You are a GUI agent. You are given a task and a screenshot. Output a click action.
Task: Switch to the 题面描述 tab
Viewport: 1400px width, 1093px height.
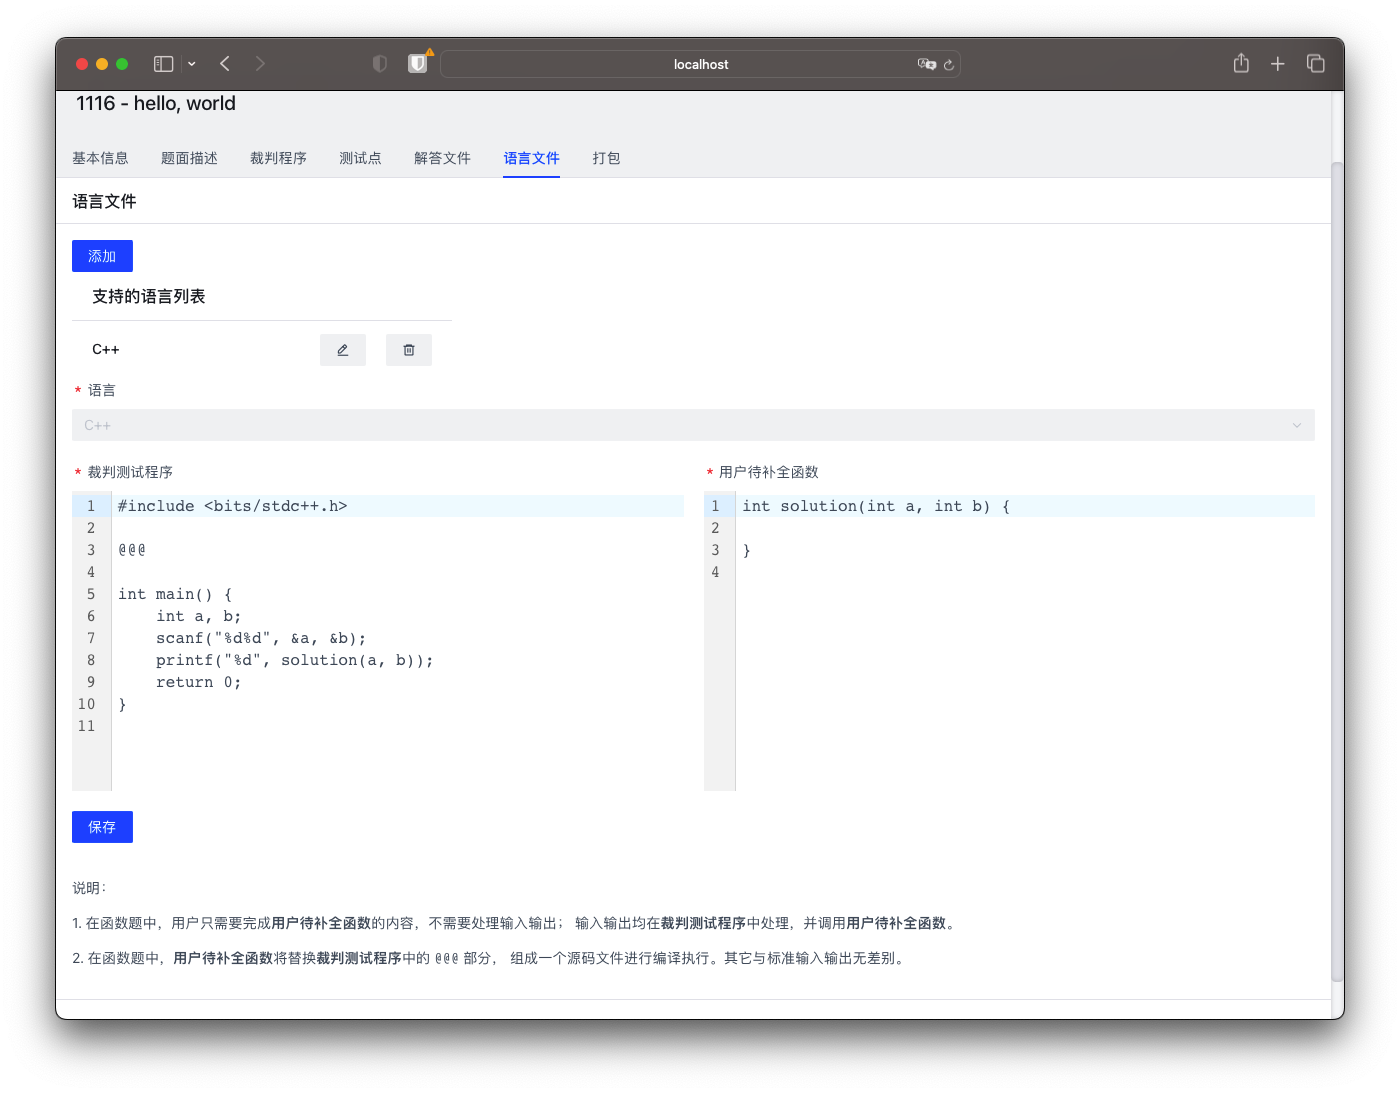189,158
